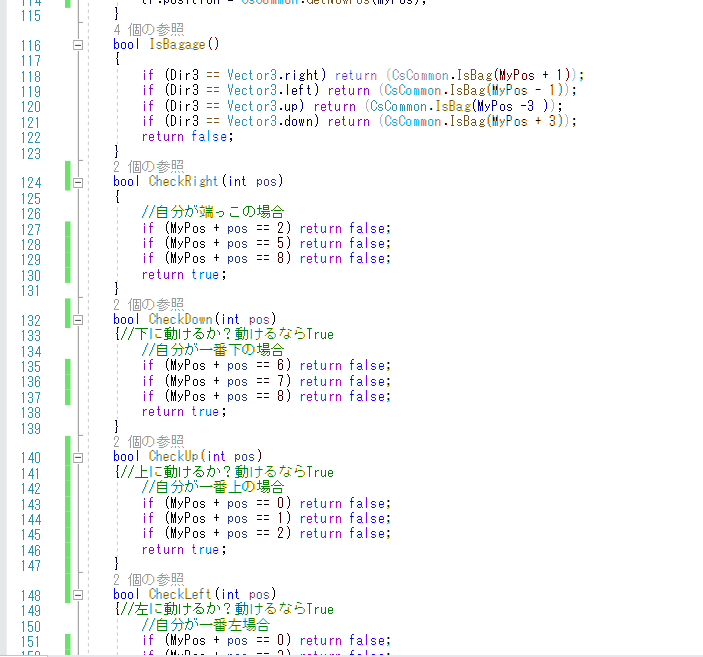Click the IsBagage method name
703x657 pixels.
(177, 44)
